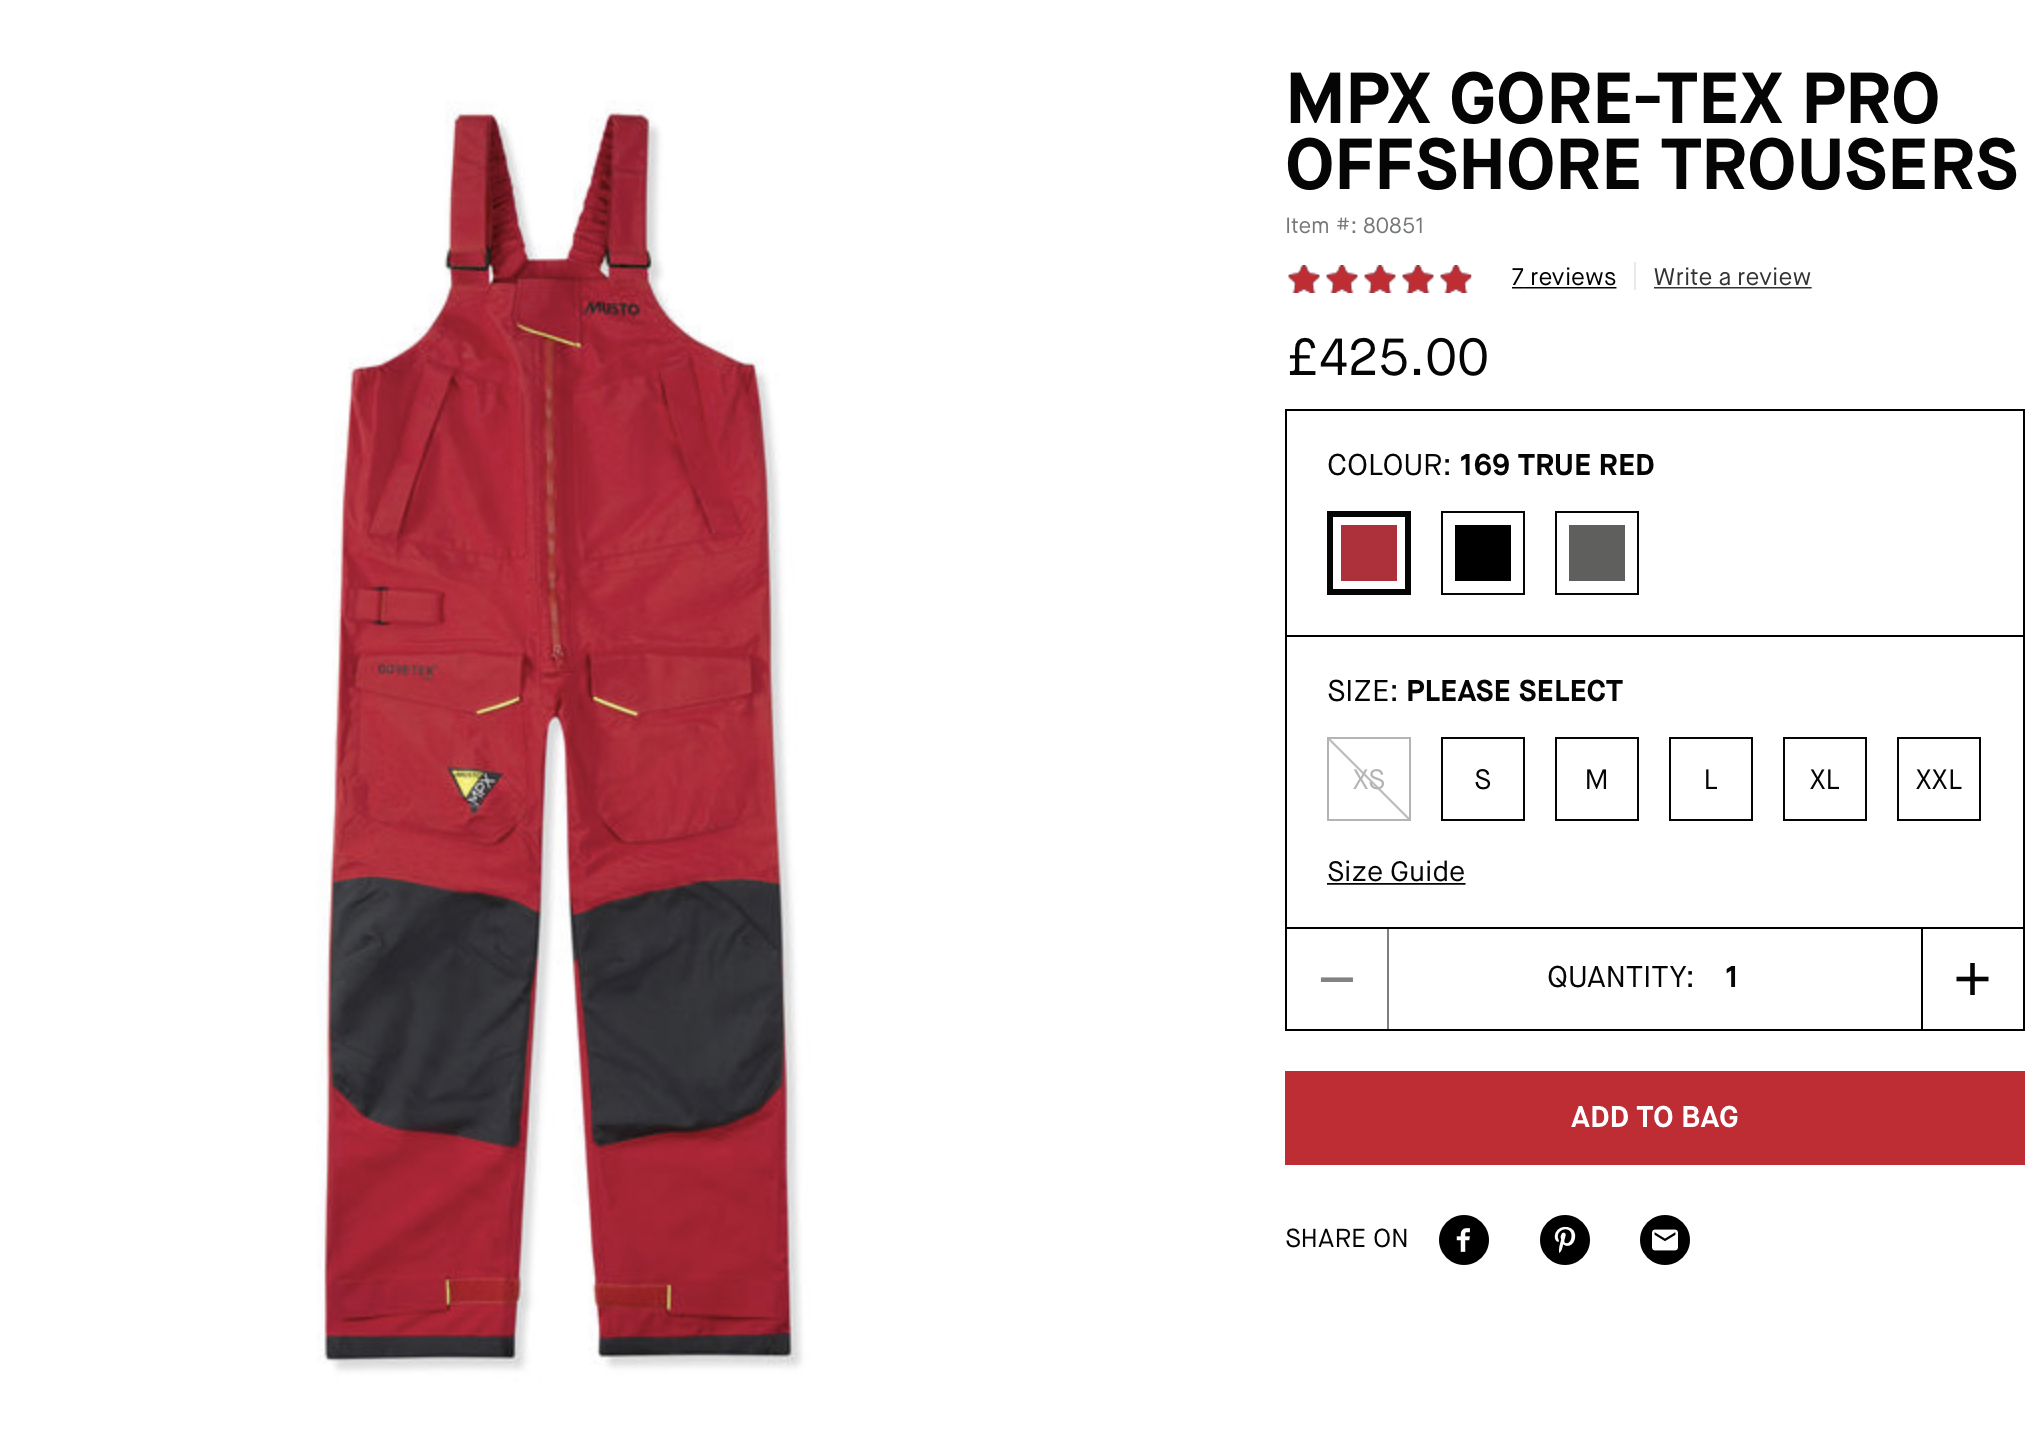
Task: Select size M
Action: 1597,779
